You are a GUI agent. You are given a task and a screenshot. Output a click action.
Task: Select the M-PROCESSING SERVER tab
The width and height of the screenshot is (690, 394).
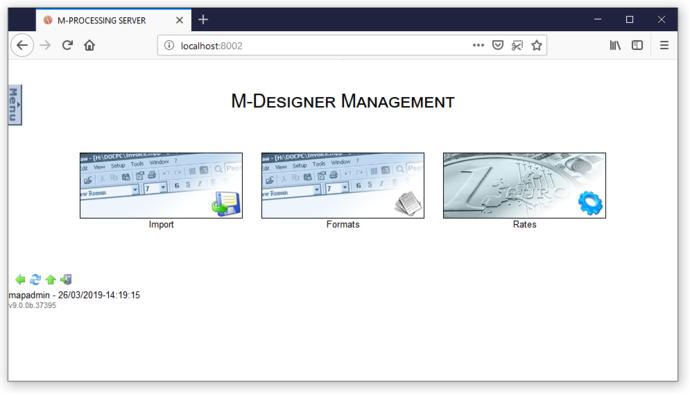coord(114,20)
